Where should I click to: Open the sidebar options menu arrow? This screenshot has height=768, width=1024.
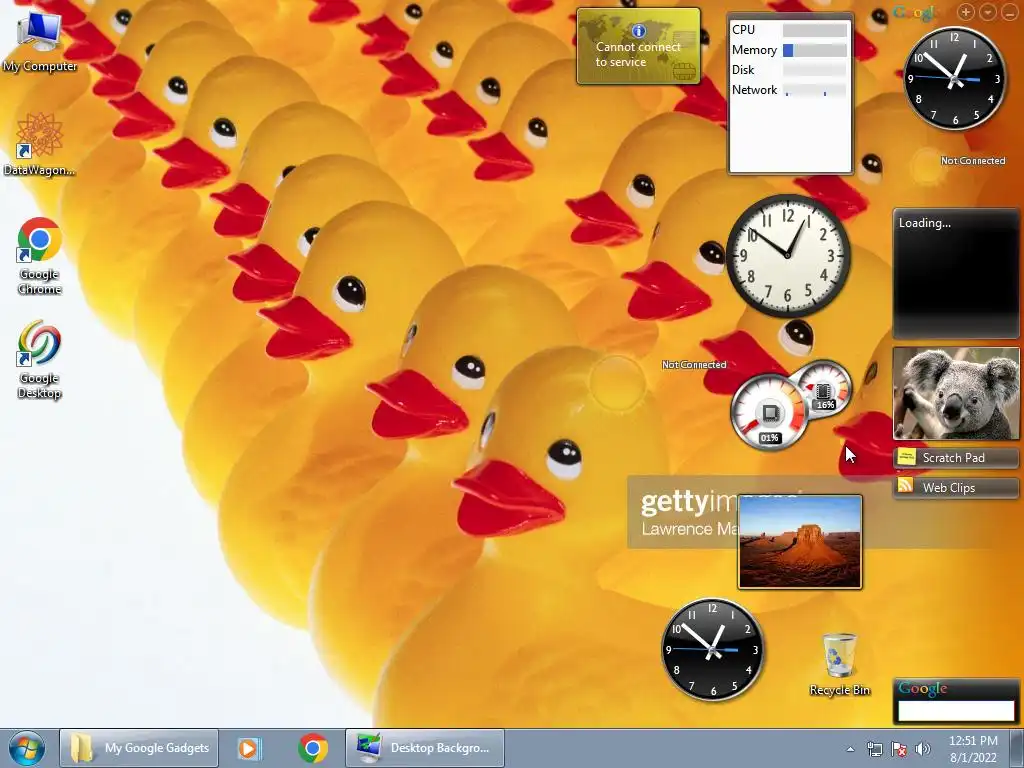[x=987, y=12]
